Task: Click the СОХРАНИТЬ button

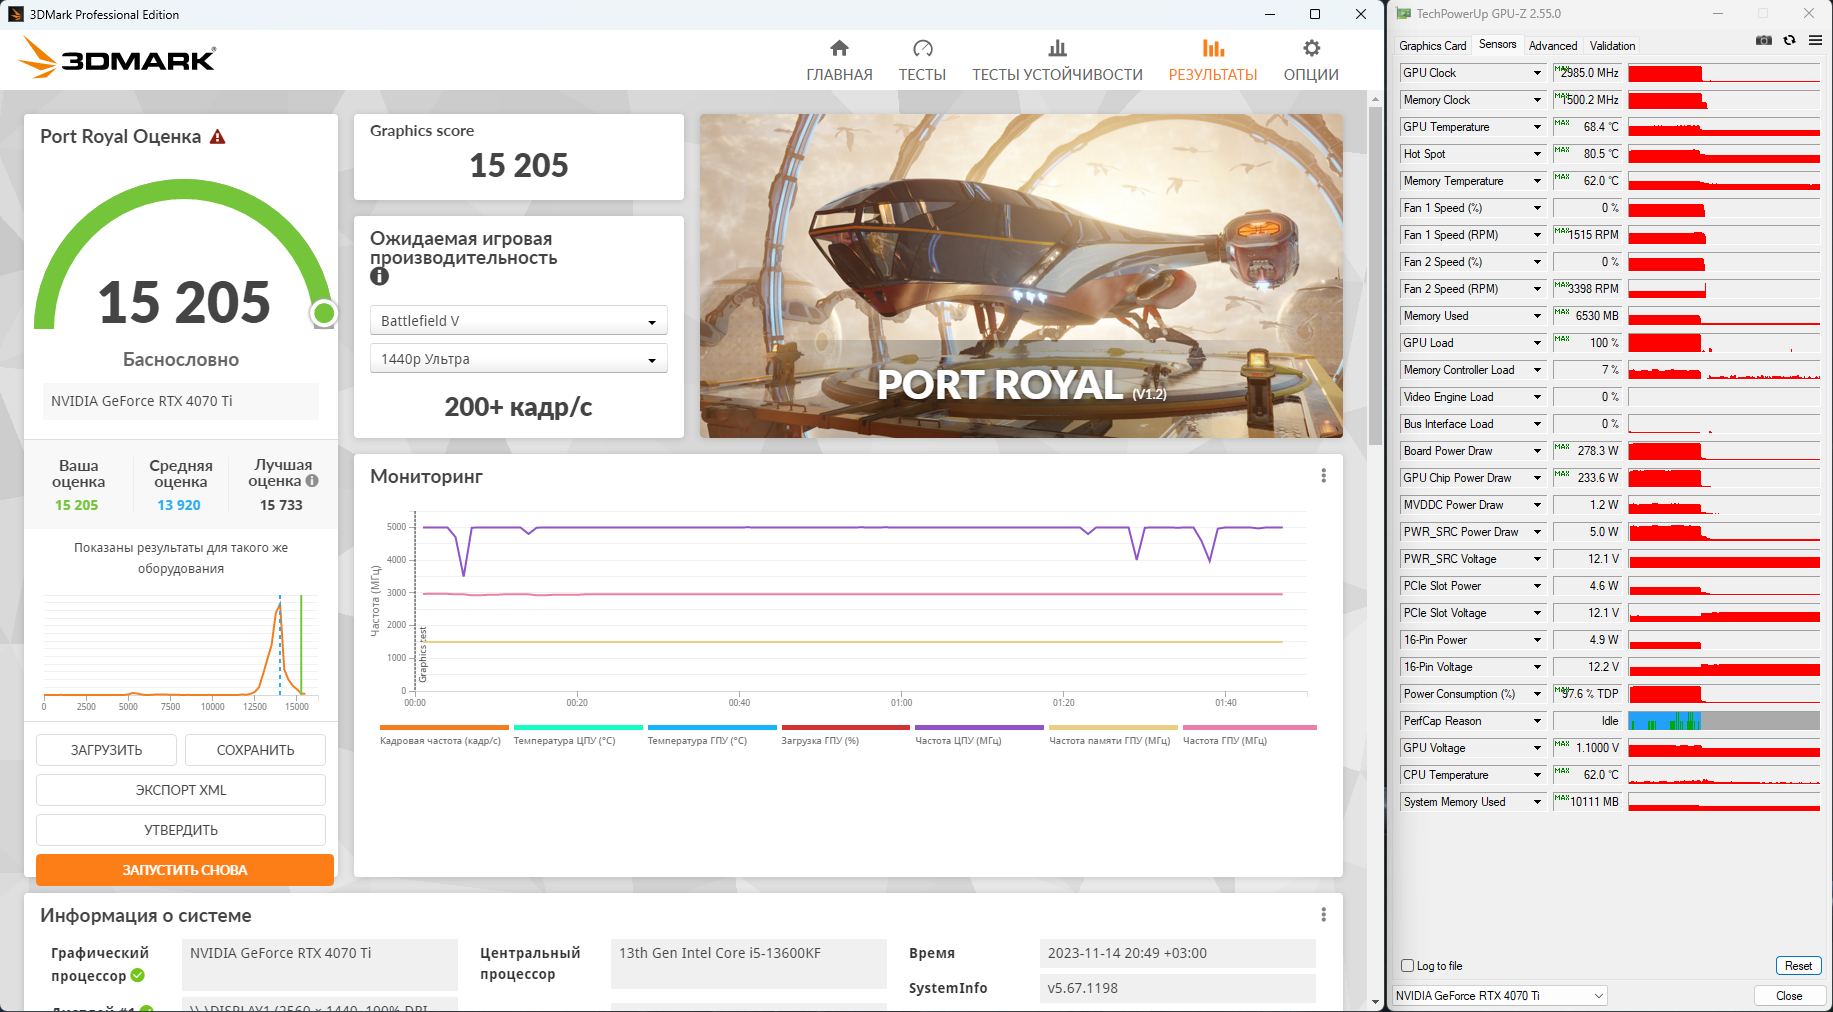Action: pyautogui.click(x=255, y=750)
